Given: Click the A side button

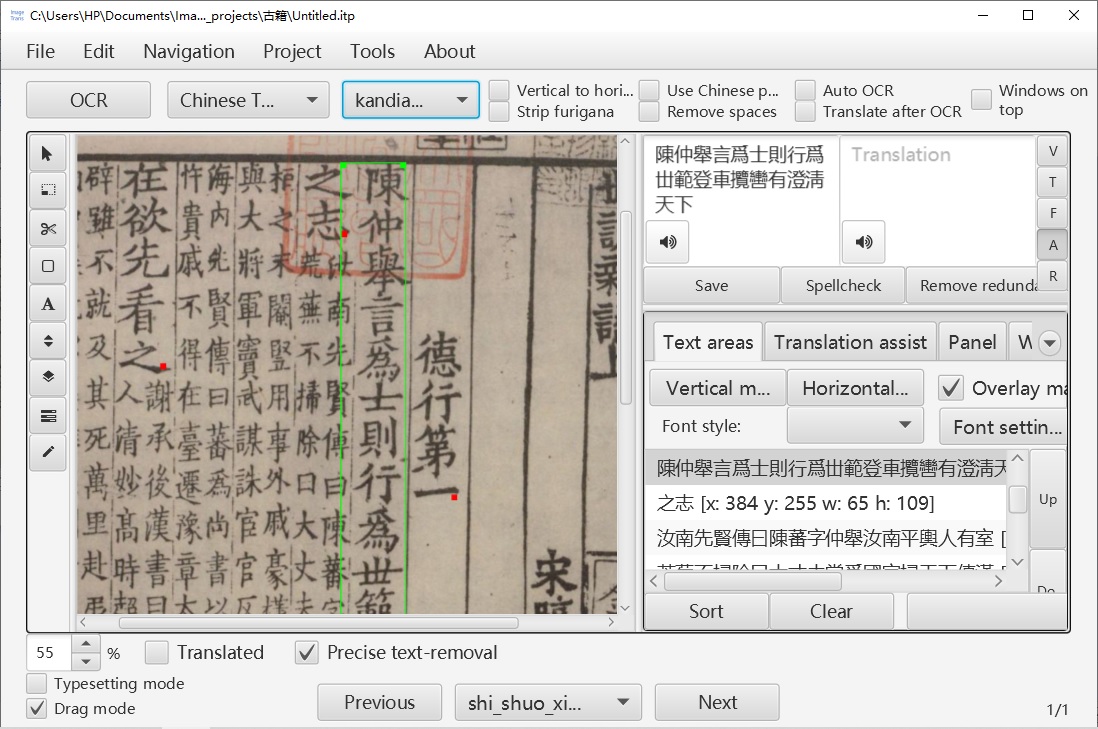Looking at the screenshot, I should click(1052, 245).
